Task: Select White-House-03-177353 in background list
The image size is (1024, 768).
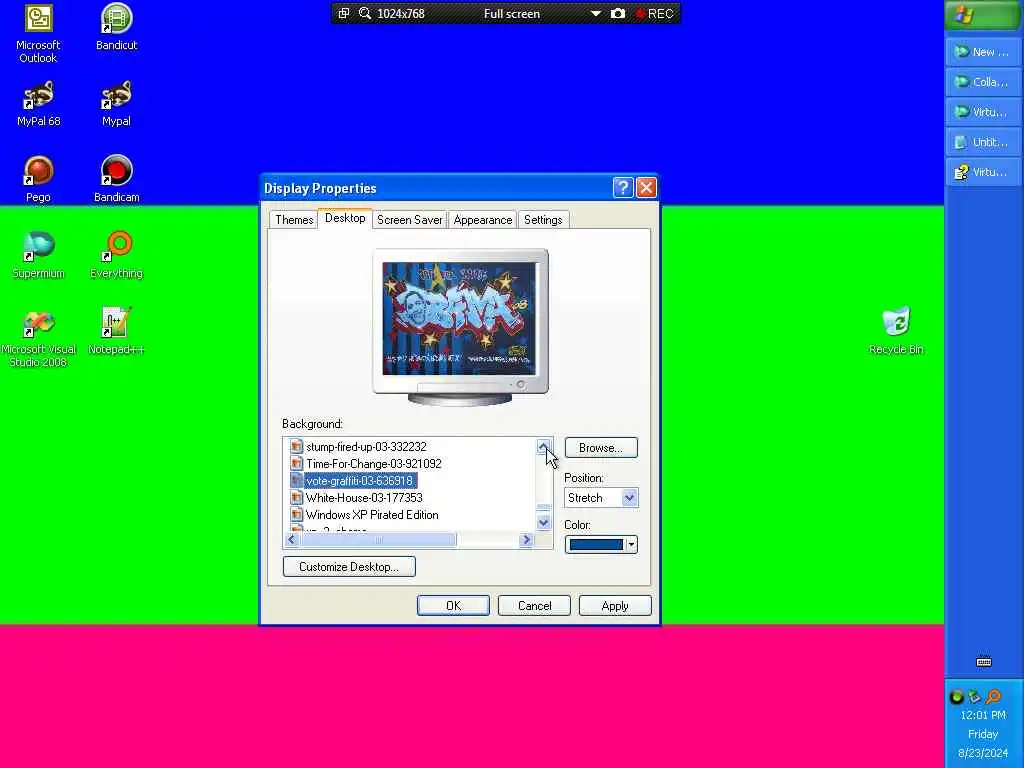Action: click(x=364, y=498)
